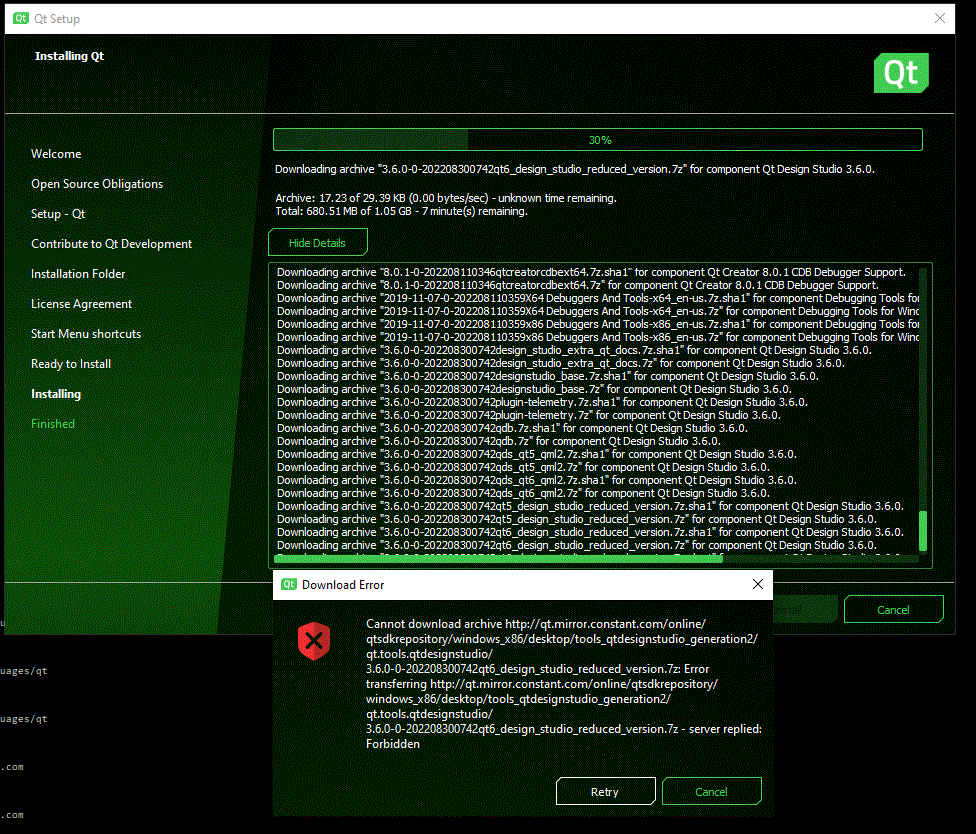976x834 pixels.
Task: Retry the failed archive download
Action: (606, 791)
